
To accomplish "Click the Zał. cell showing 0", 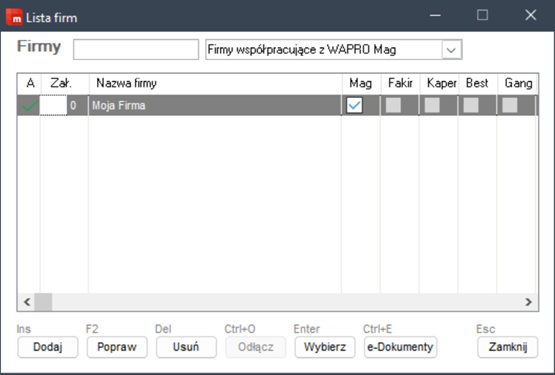I will tap(64, 105).
